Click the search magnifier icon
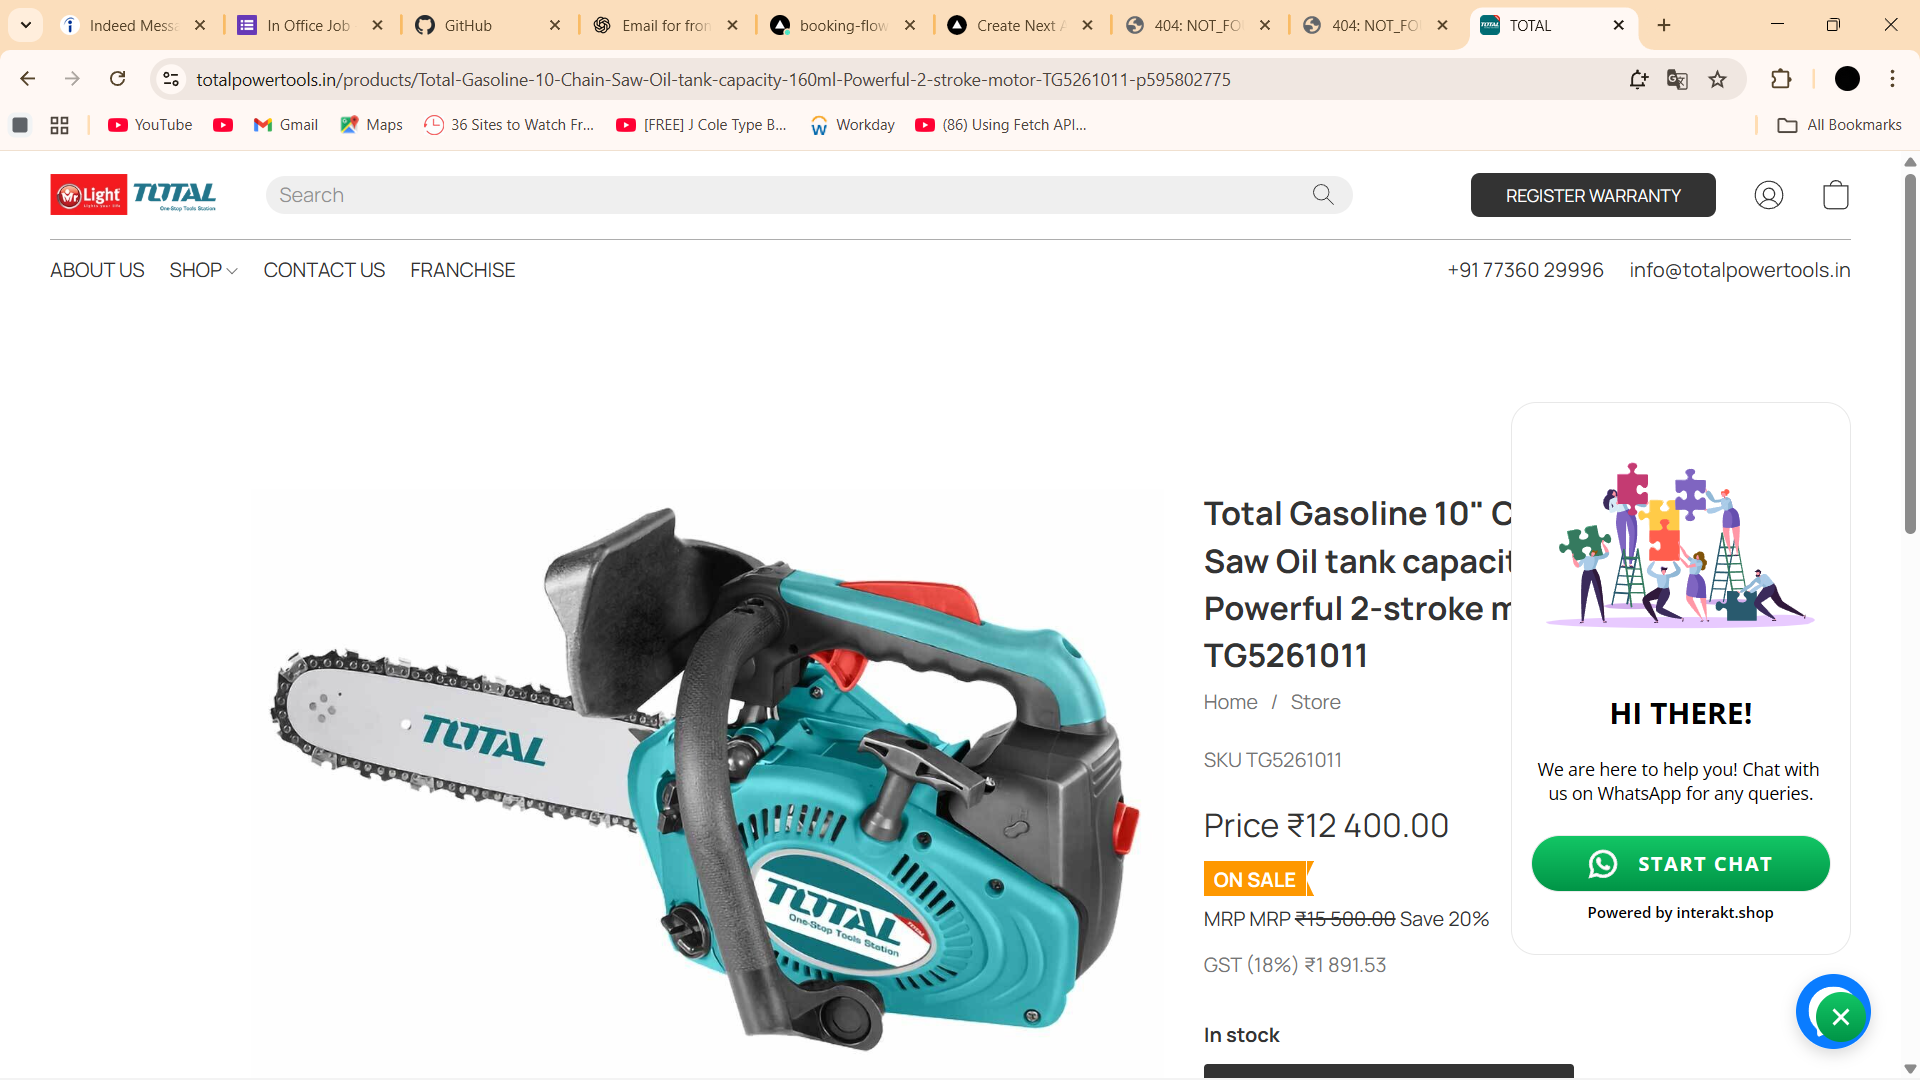 1323,195
